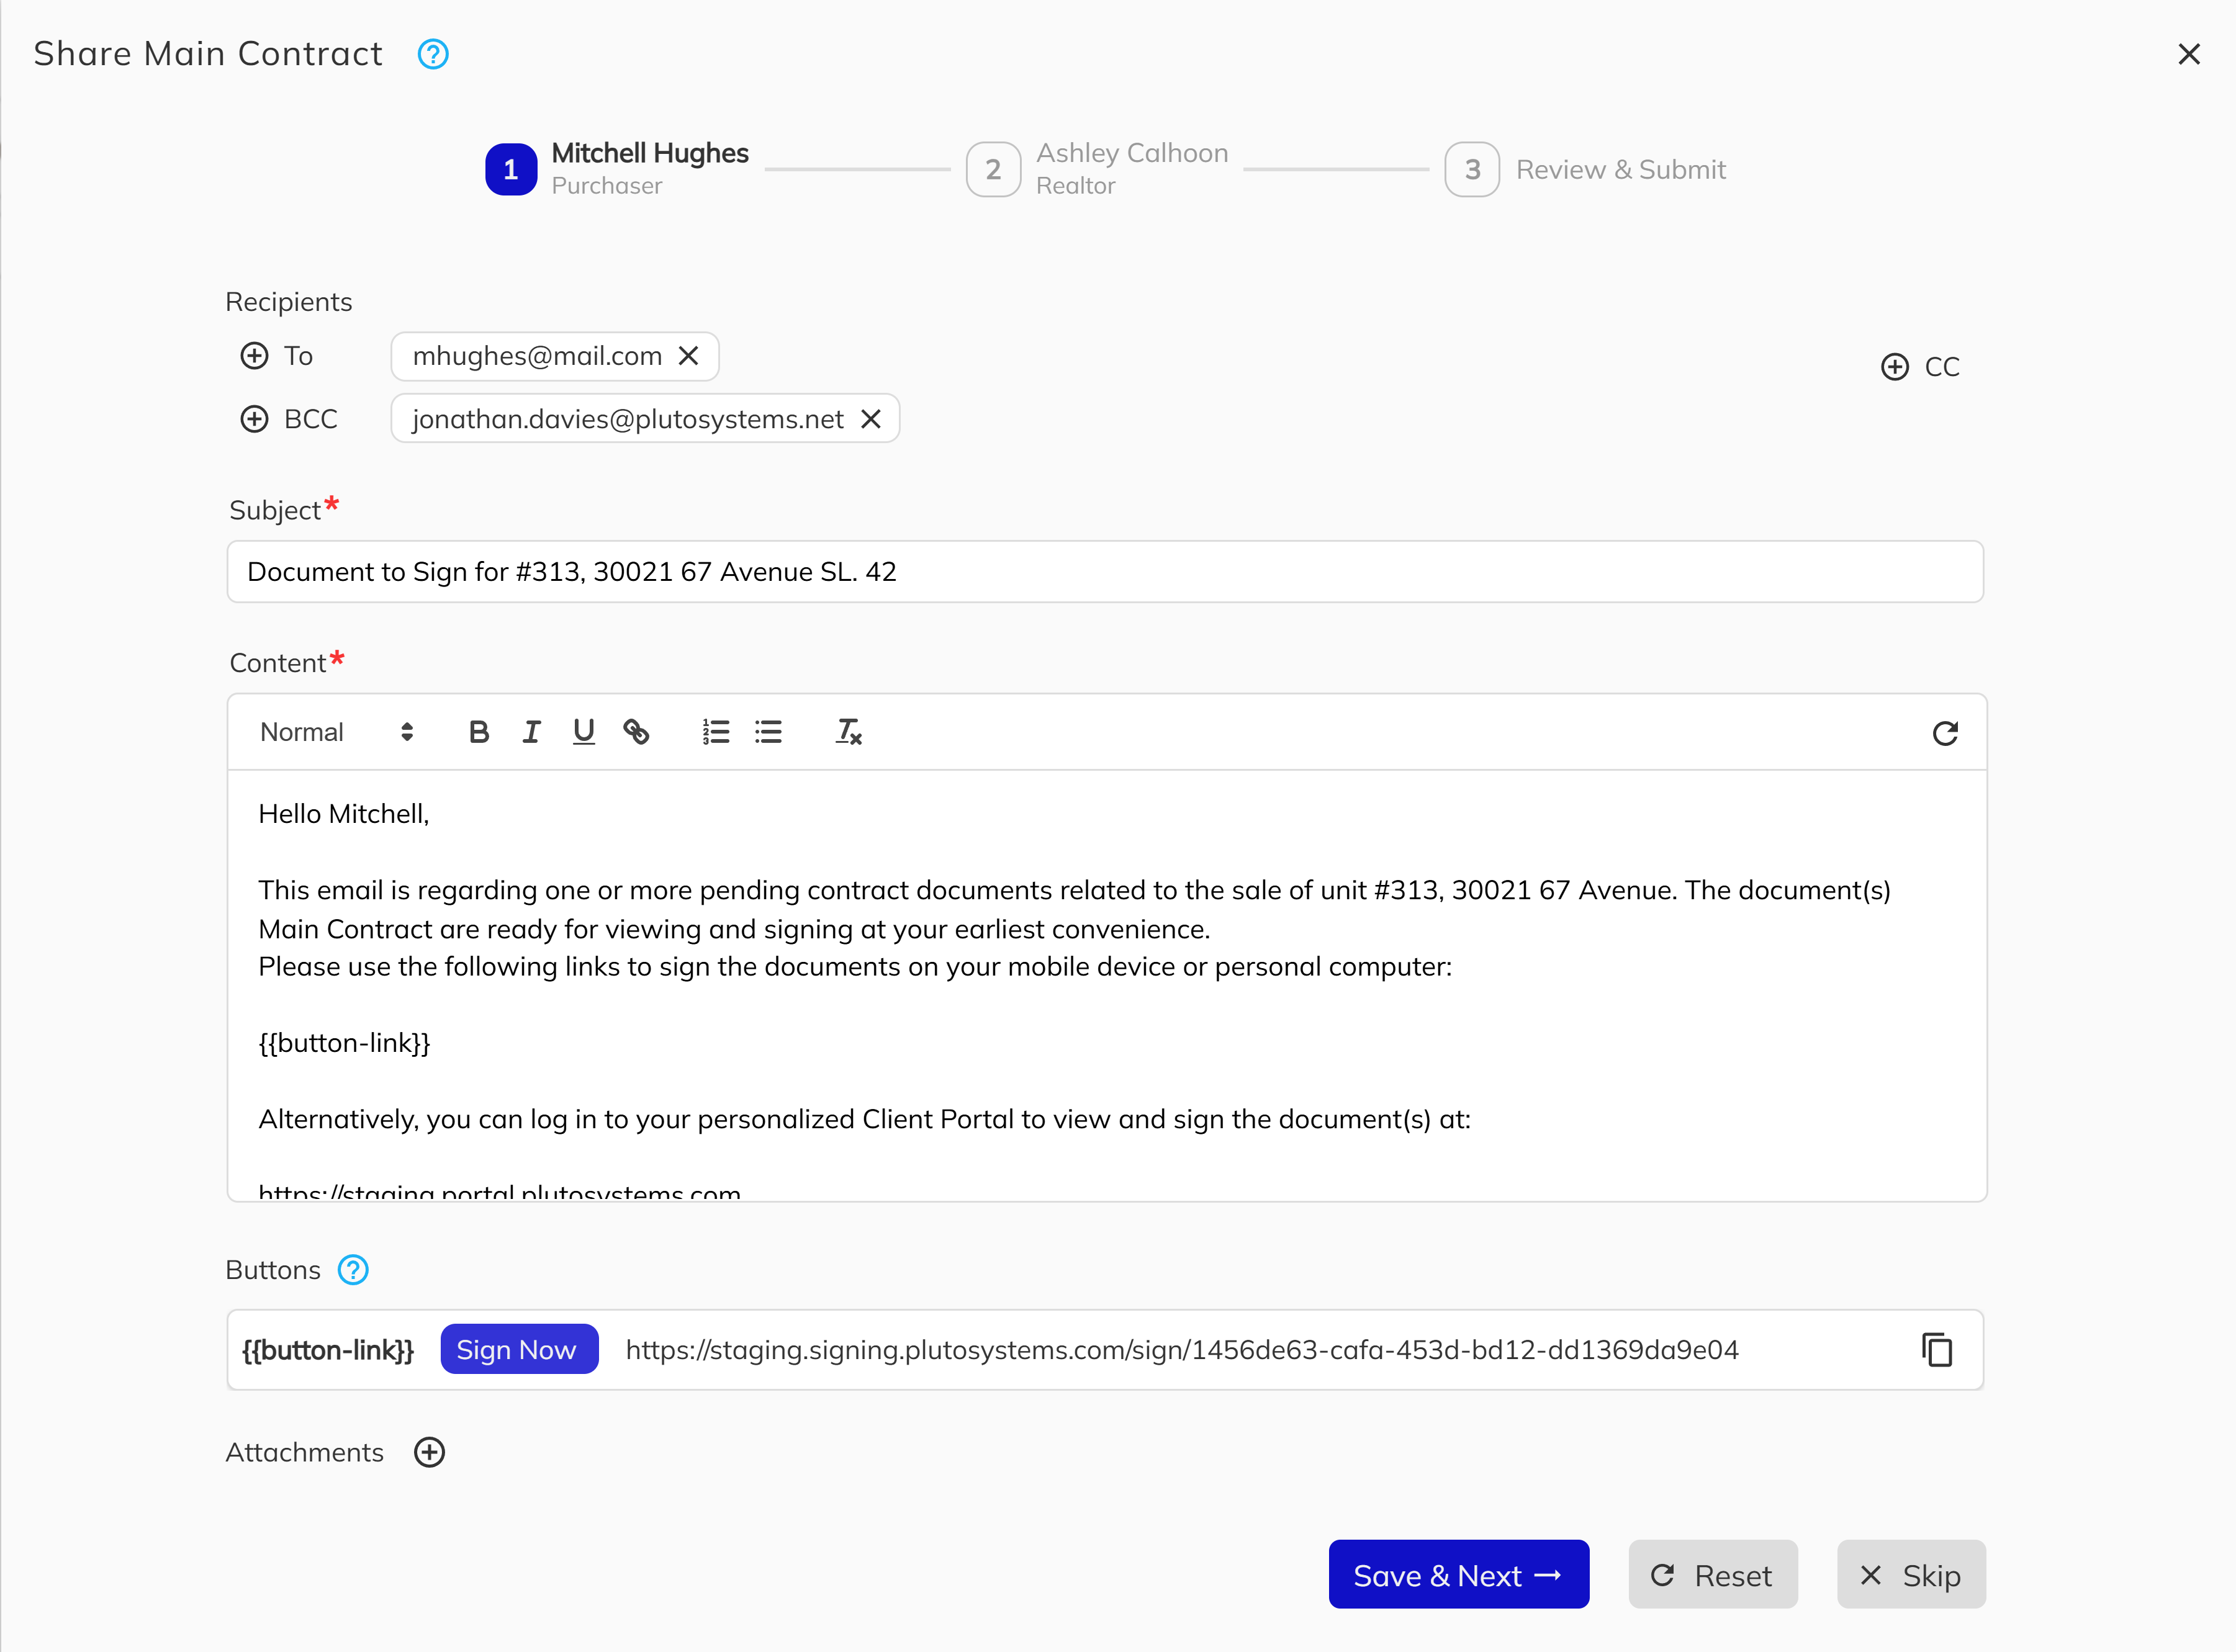
Task: Open the Normal text style dropdown
Action: [337, 732]
